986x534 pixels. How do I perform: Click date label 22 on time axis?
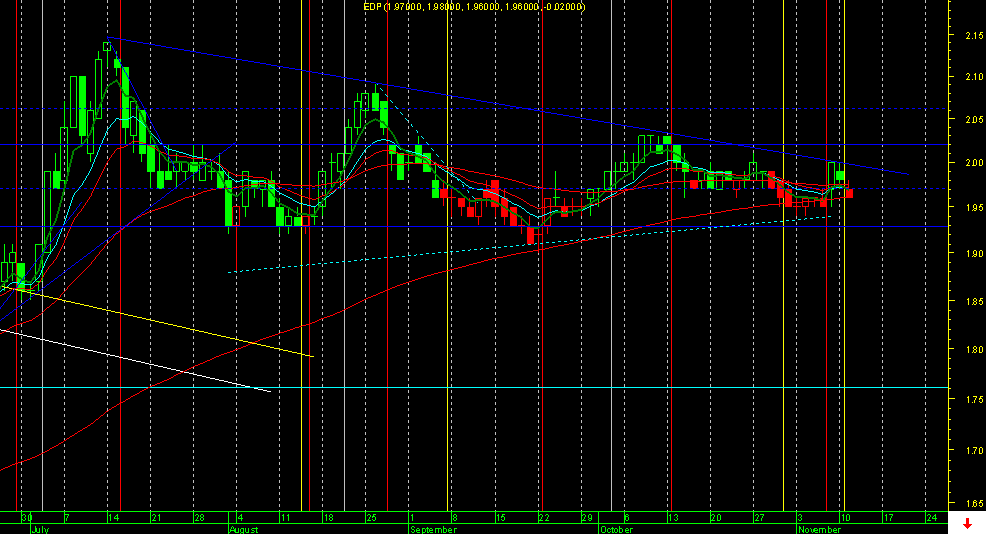click(544, 518)
